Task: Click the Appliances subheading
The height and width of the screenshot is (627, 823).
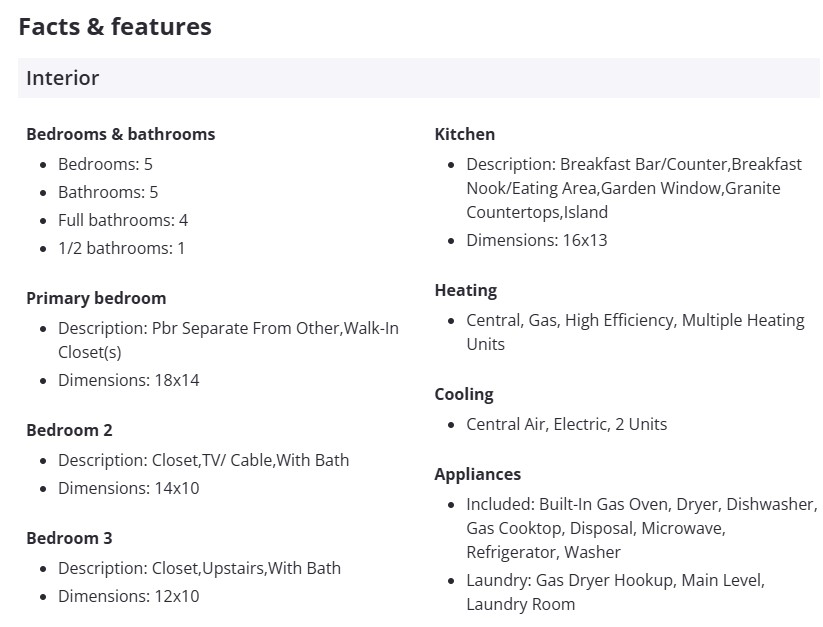Action: tap(477, 474)
